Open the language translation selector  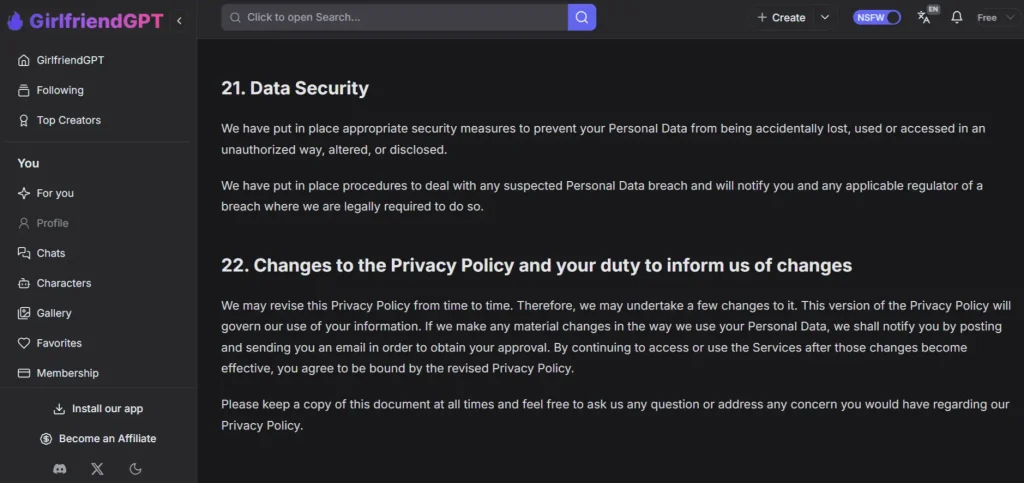pos(925,17)
